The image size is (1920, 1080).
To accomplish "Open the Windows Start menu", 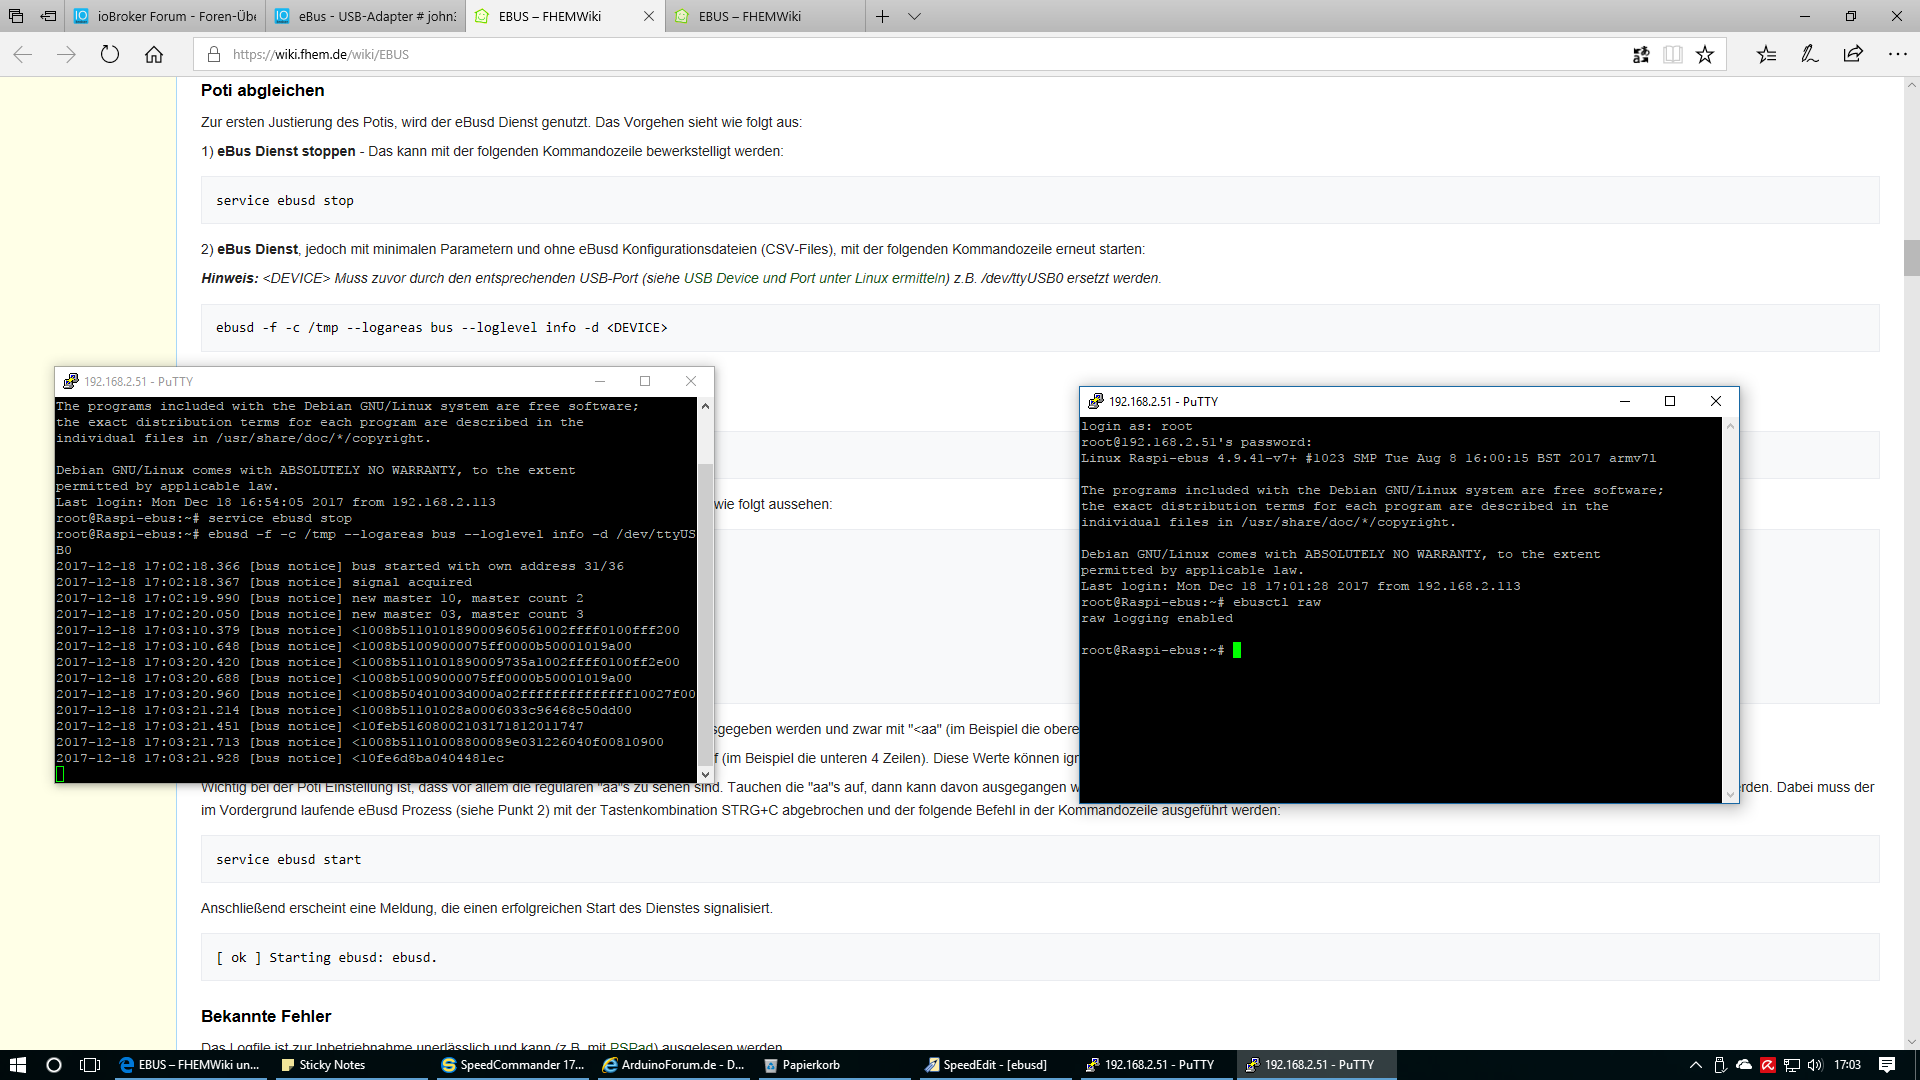I will [x=17, y=1065].
